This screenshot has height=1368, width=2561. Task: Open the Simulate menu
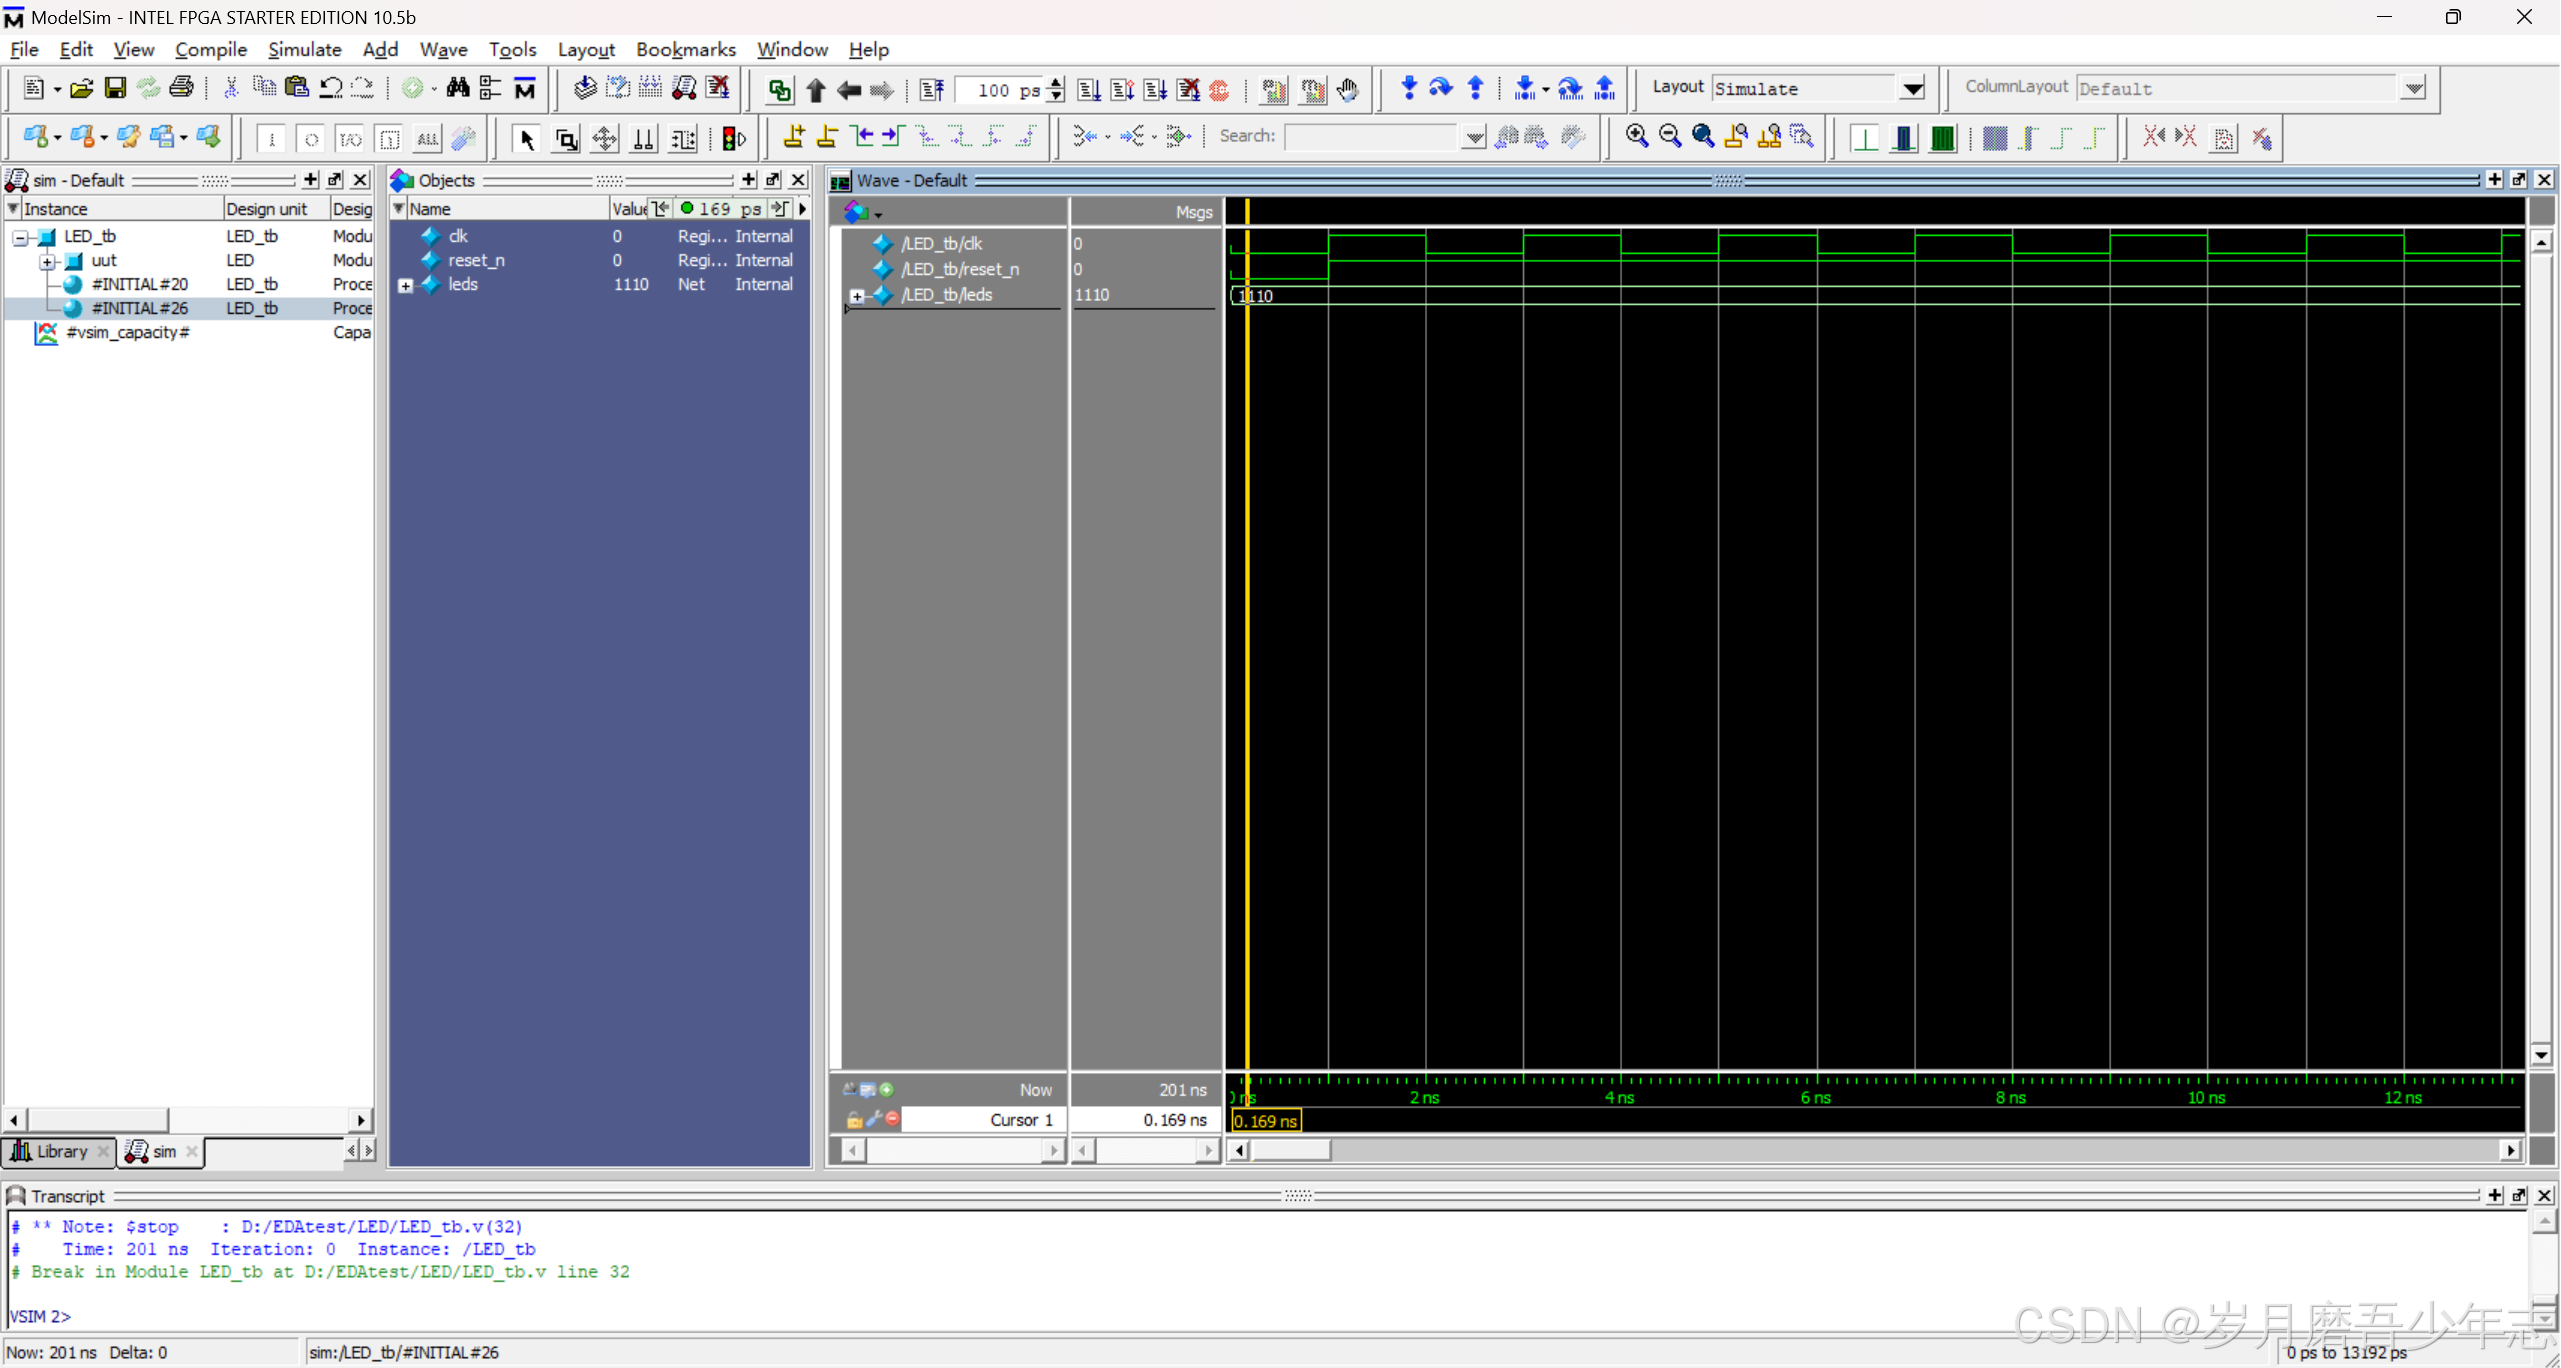pos(304,49)
